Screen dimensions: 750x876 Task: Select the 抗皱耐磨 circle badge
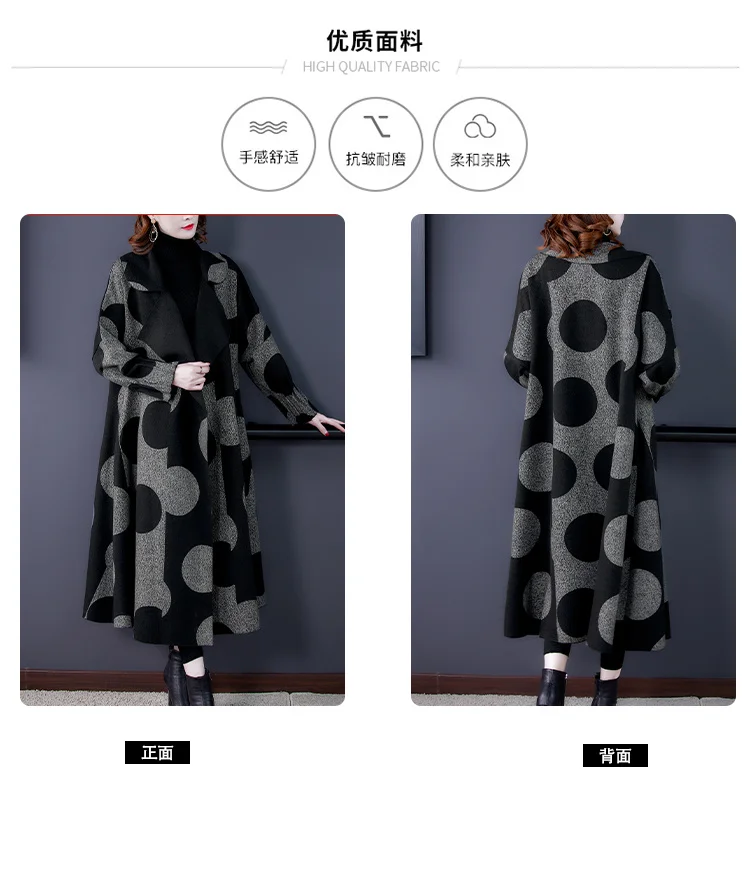tap(376, 144)
